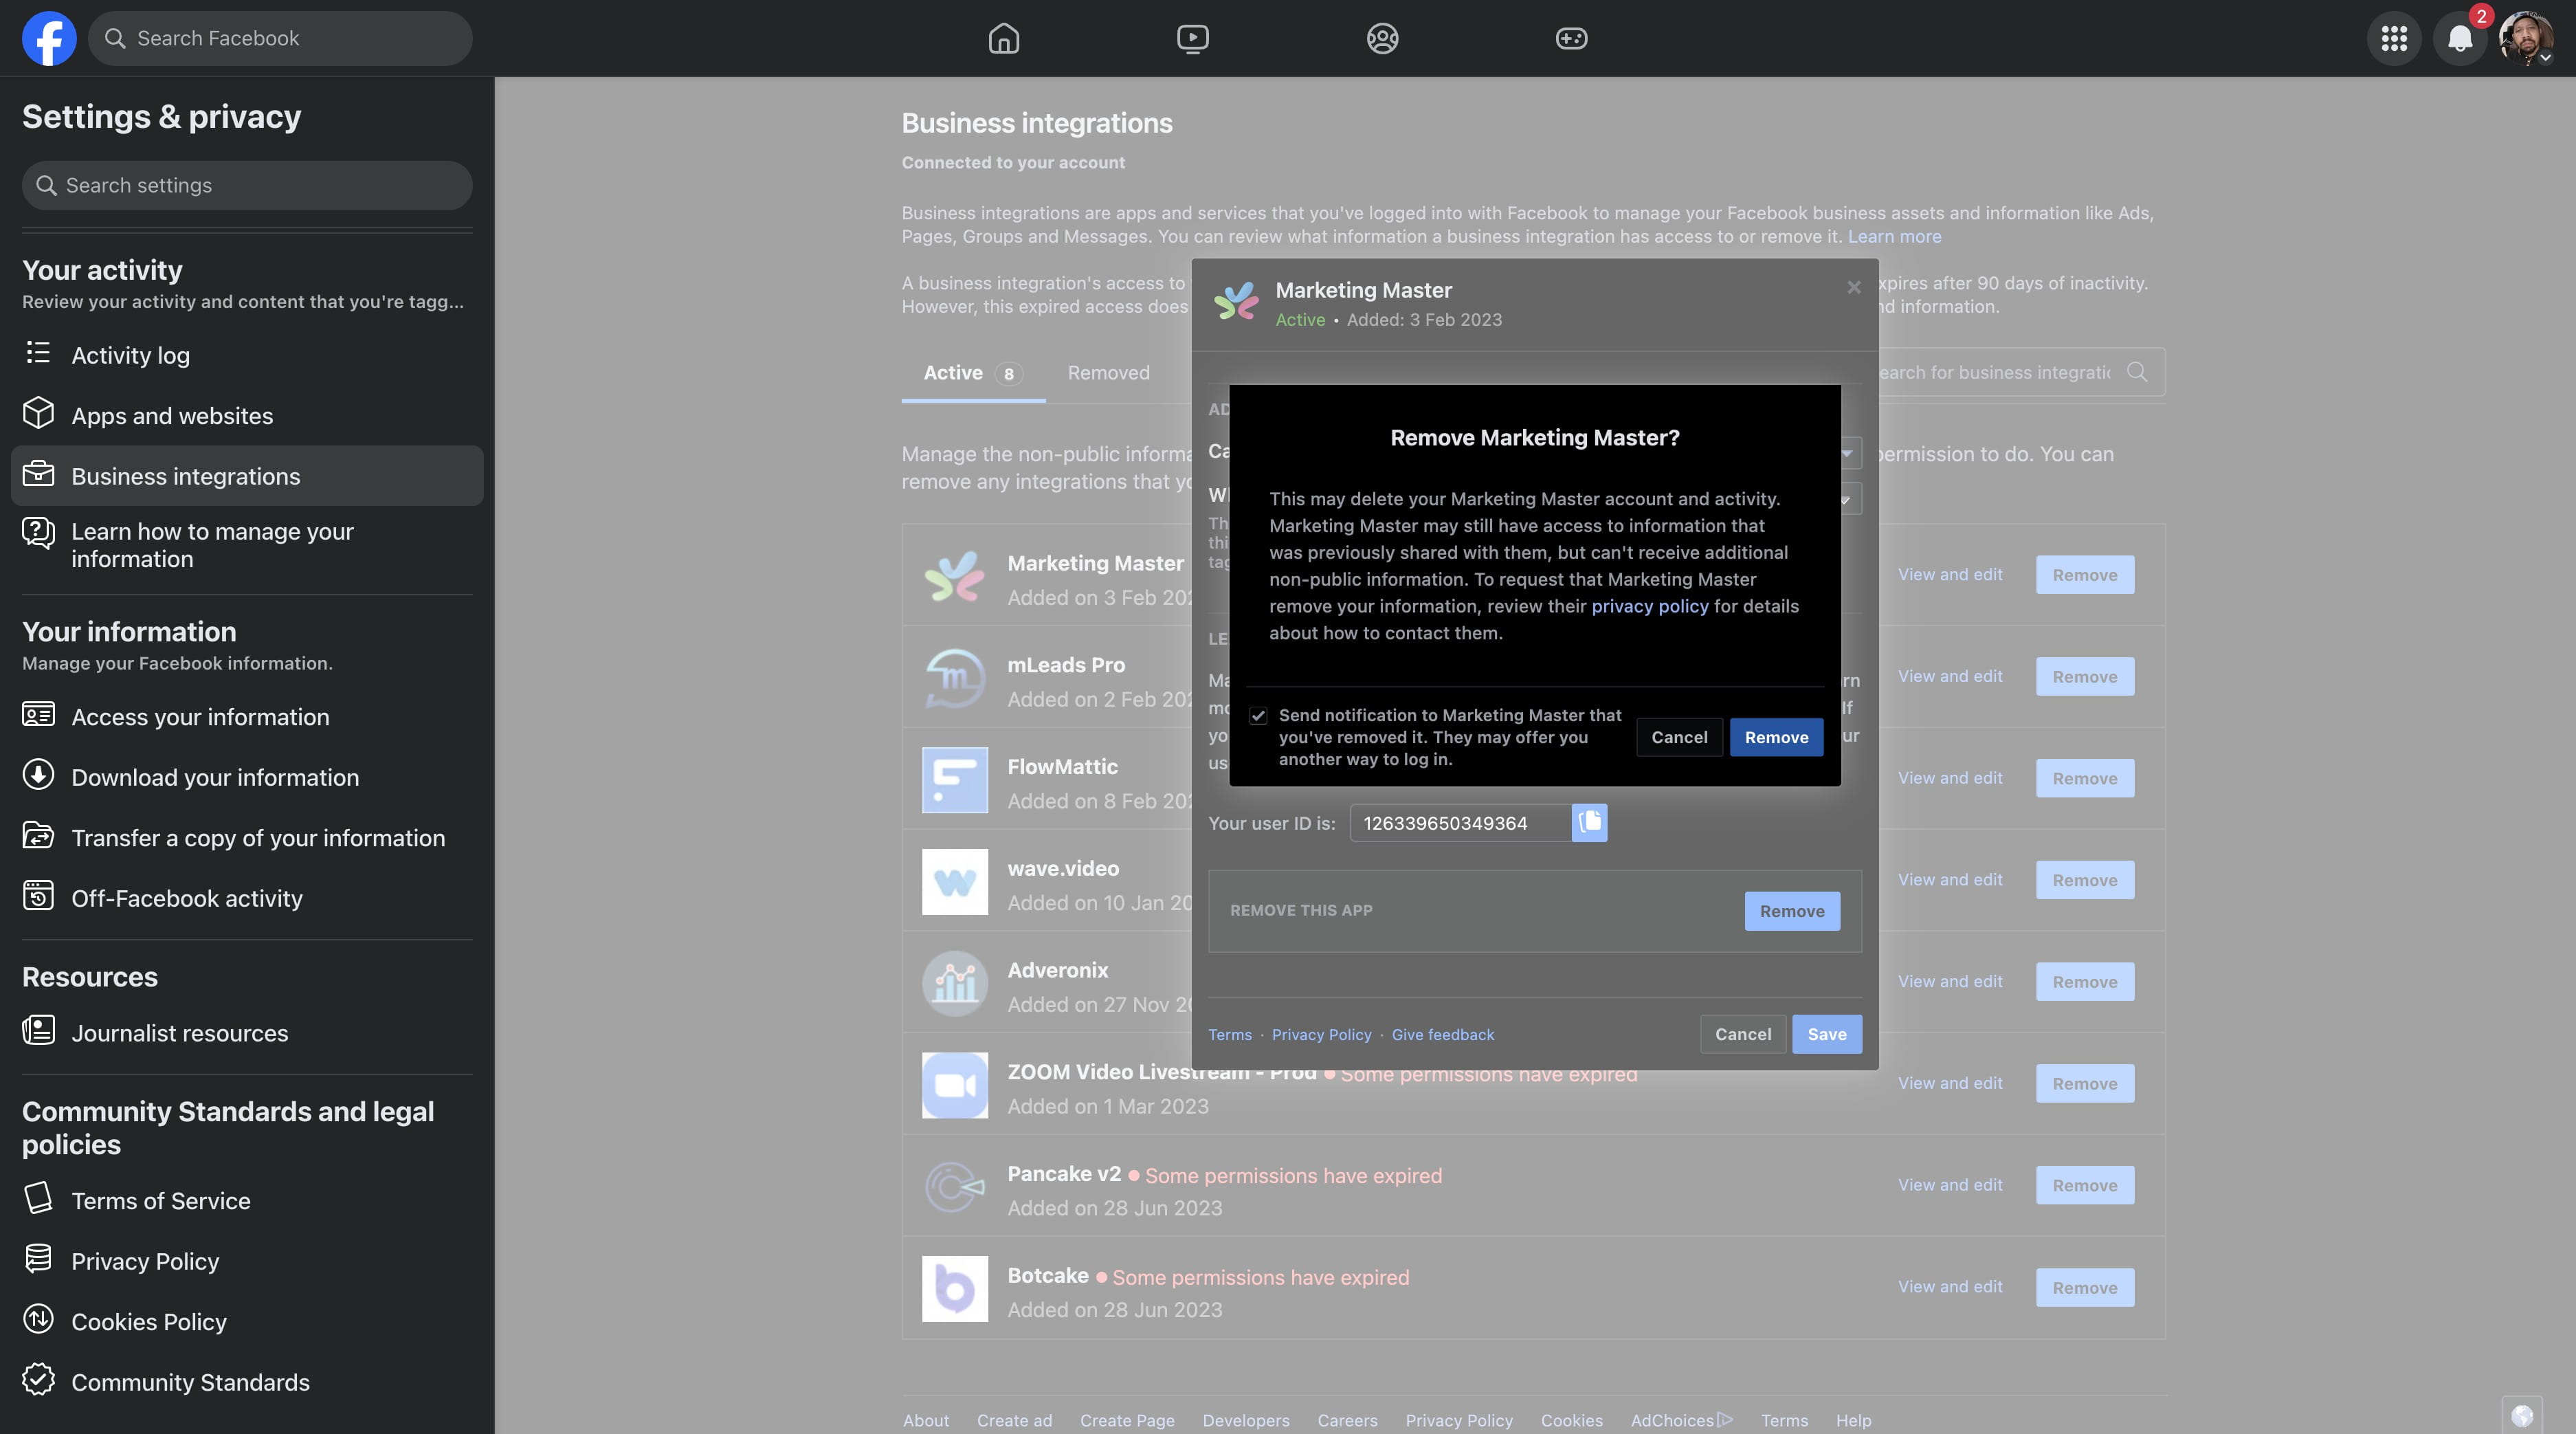Click Remove for Botcake

2084,1288
